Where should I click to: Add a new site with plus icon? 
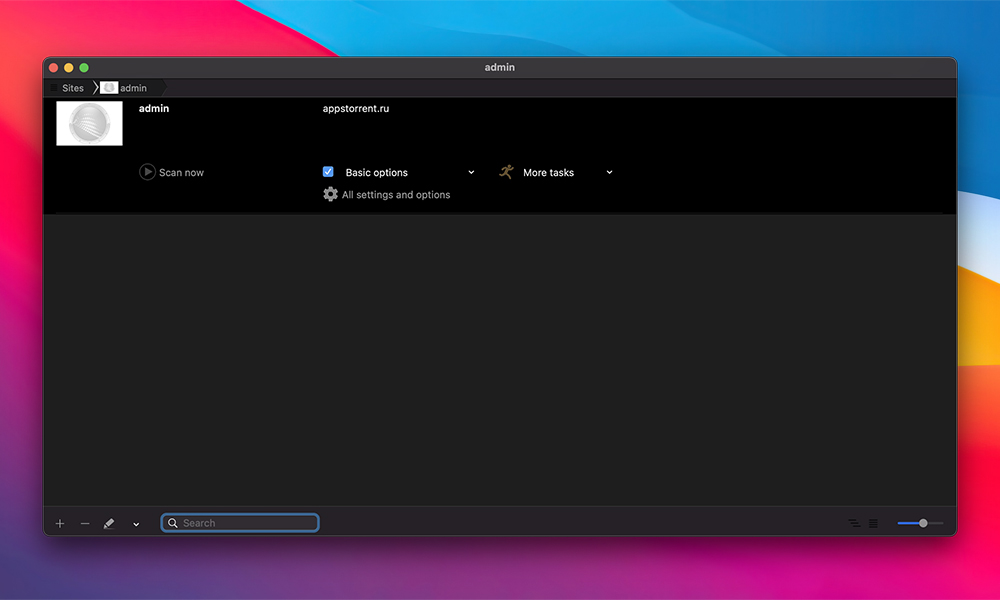(x=60, y=523)
